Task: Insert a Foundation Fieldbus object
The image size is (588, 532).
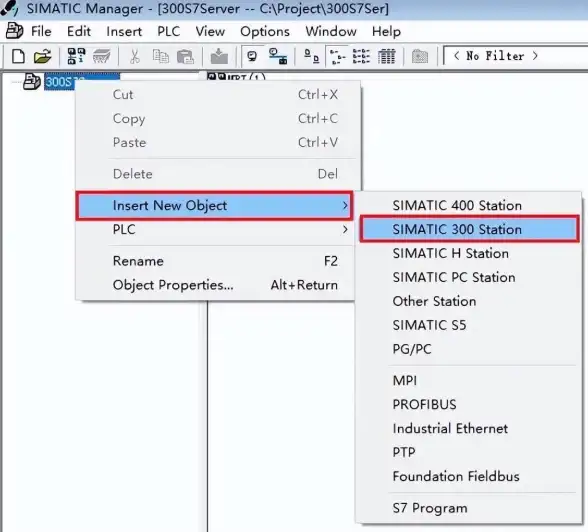Action: (x=469, y=476)
